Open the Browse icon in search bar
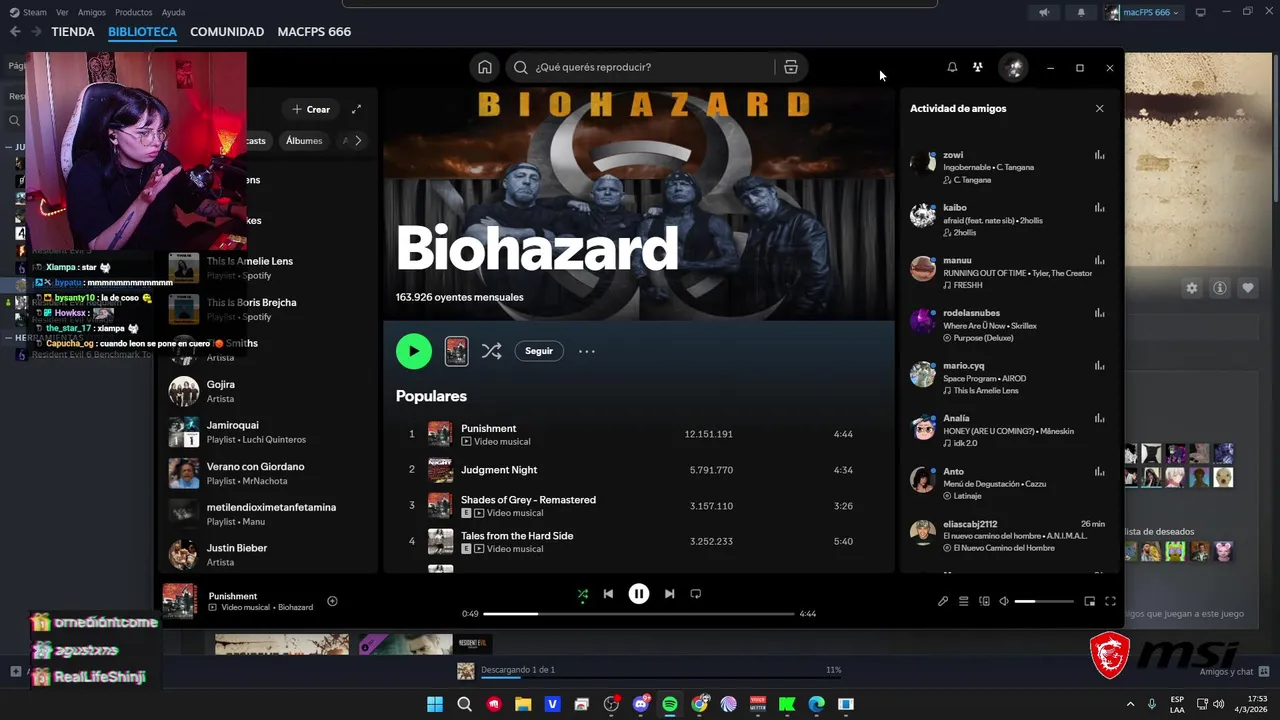This screenshot has width=1280, height=720. point(791,67)
